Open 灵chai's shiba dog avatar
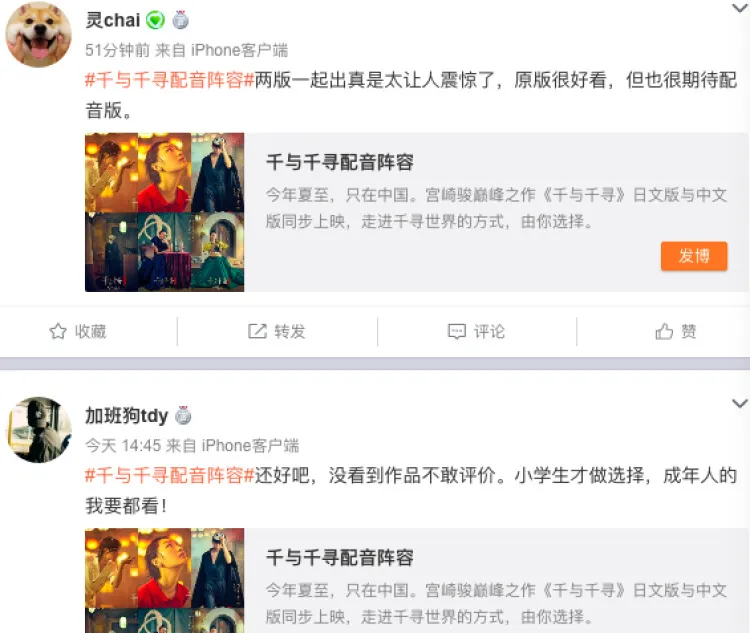The width and height of the screenshot is (750, 633). tap(38, 34)
